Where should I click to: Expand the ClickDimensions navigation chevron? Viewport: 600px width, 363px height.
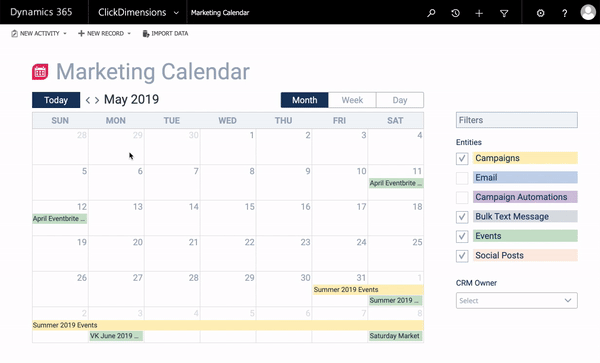176,13
